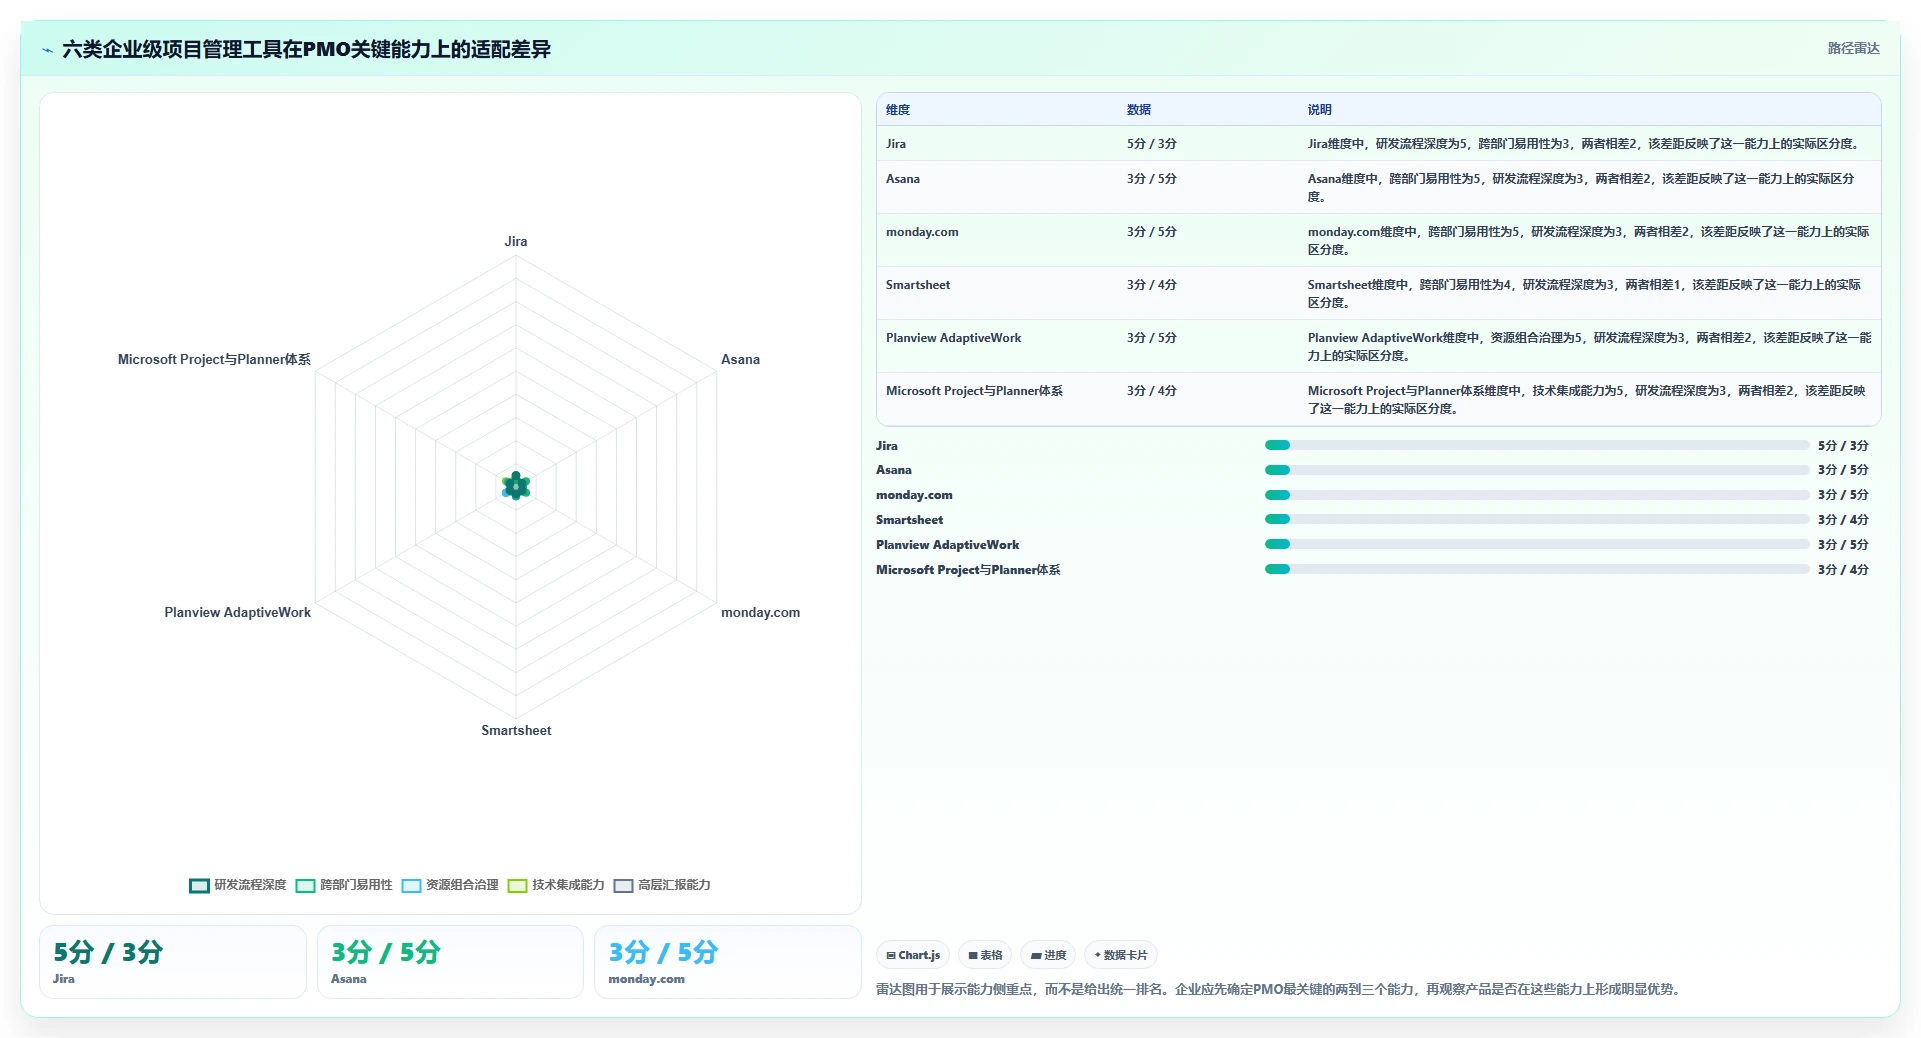Click the 数据卡片 tag chip

[x=1121, y=955]
